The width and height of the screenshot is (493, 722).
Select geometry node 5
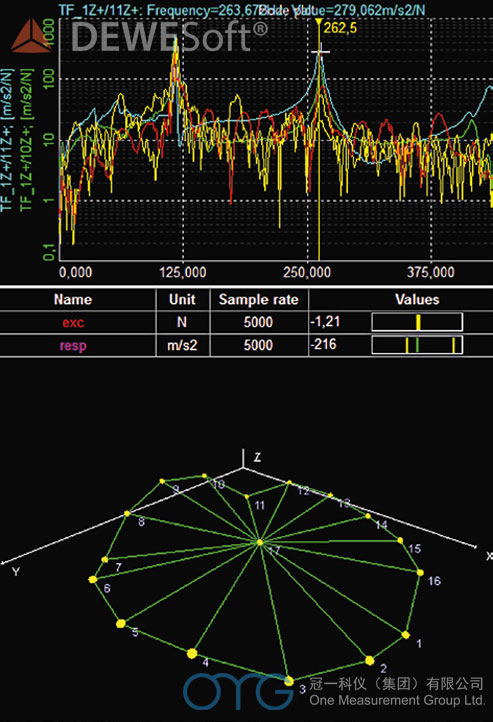[x=121, y=624]
